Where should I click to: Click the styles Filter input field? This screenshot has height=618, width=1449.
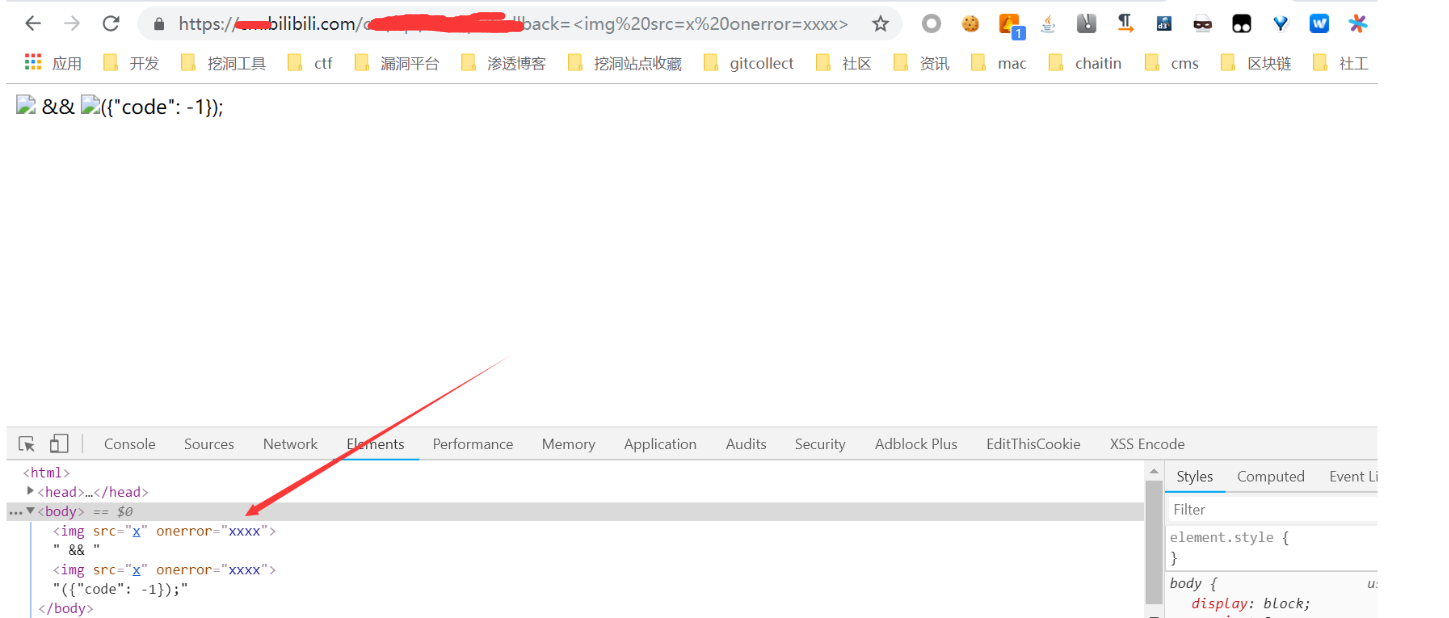[1273, 509]
